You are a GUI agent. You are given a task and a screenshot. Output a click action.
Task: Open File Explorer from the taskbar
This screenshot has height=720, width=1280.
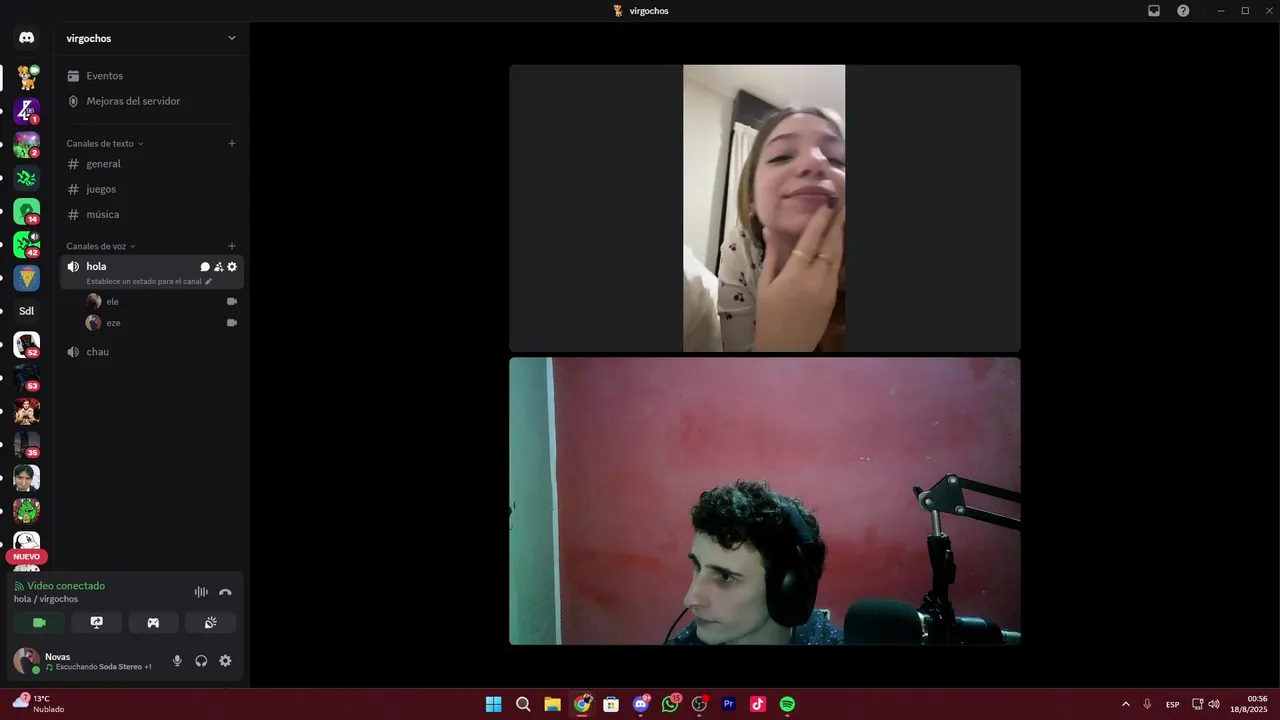(552, 704)
